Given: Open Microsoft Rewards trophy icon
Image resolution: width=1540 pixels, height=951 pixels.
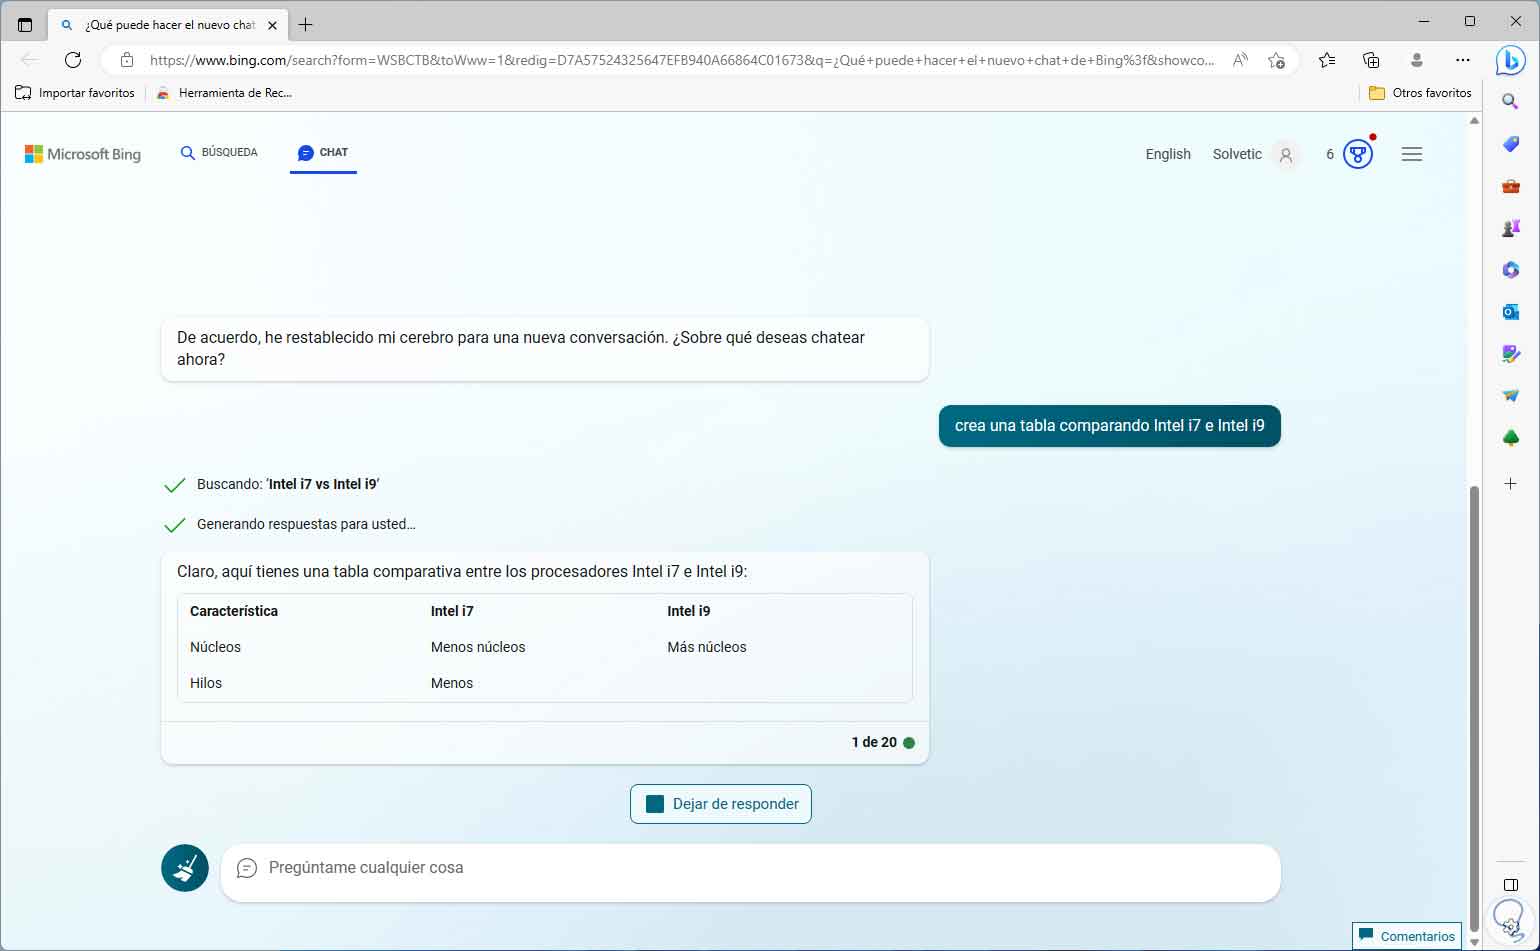Looking at the screenshot, I should (x=1357, y=154).
